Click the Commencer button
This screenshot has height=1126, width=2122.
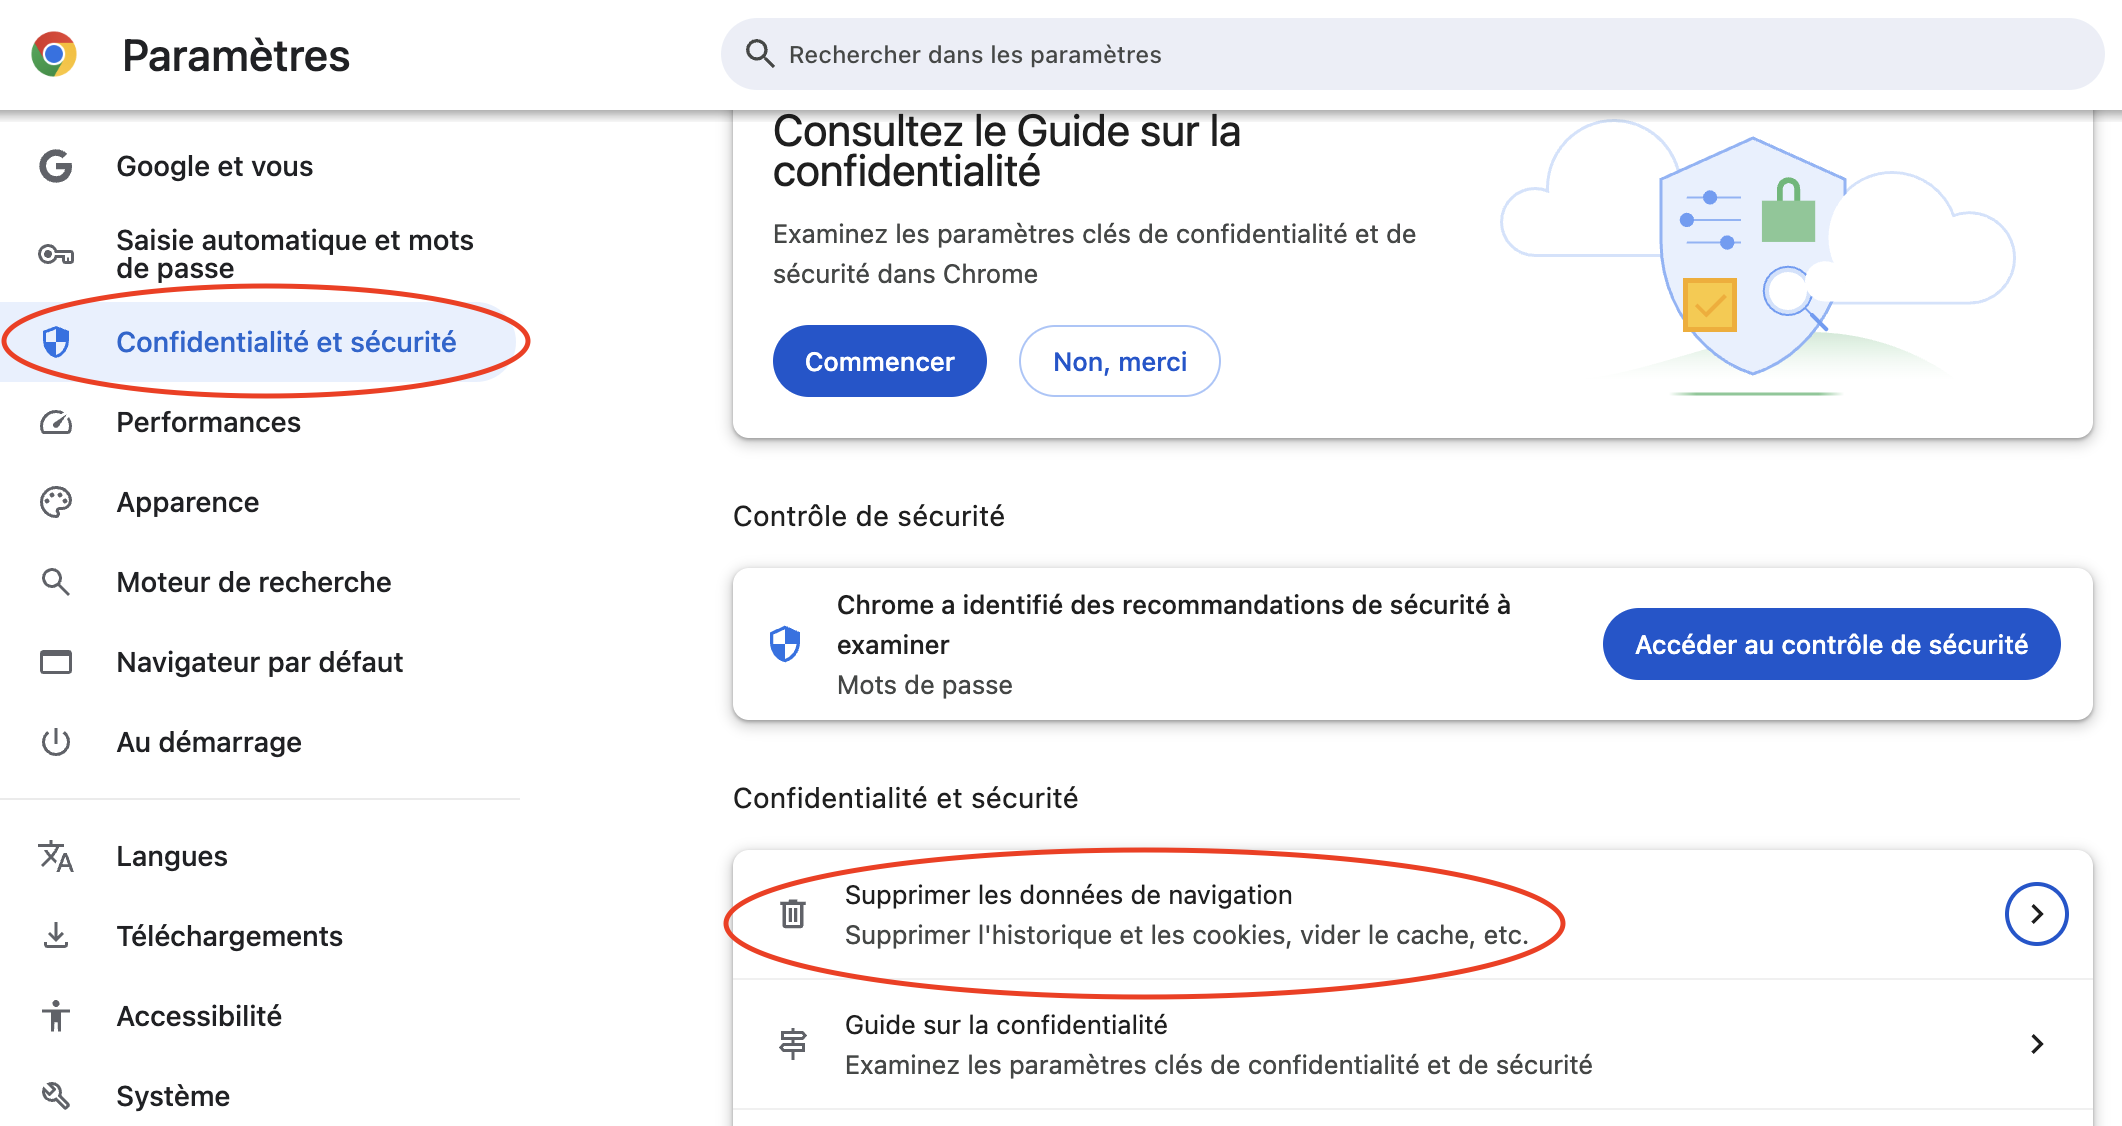(880, 361)
